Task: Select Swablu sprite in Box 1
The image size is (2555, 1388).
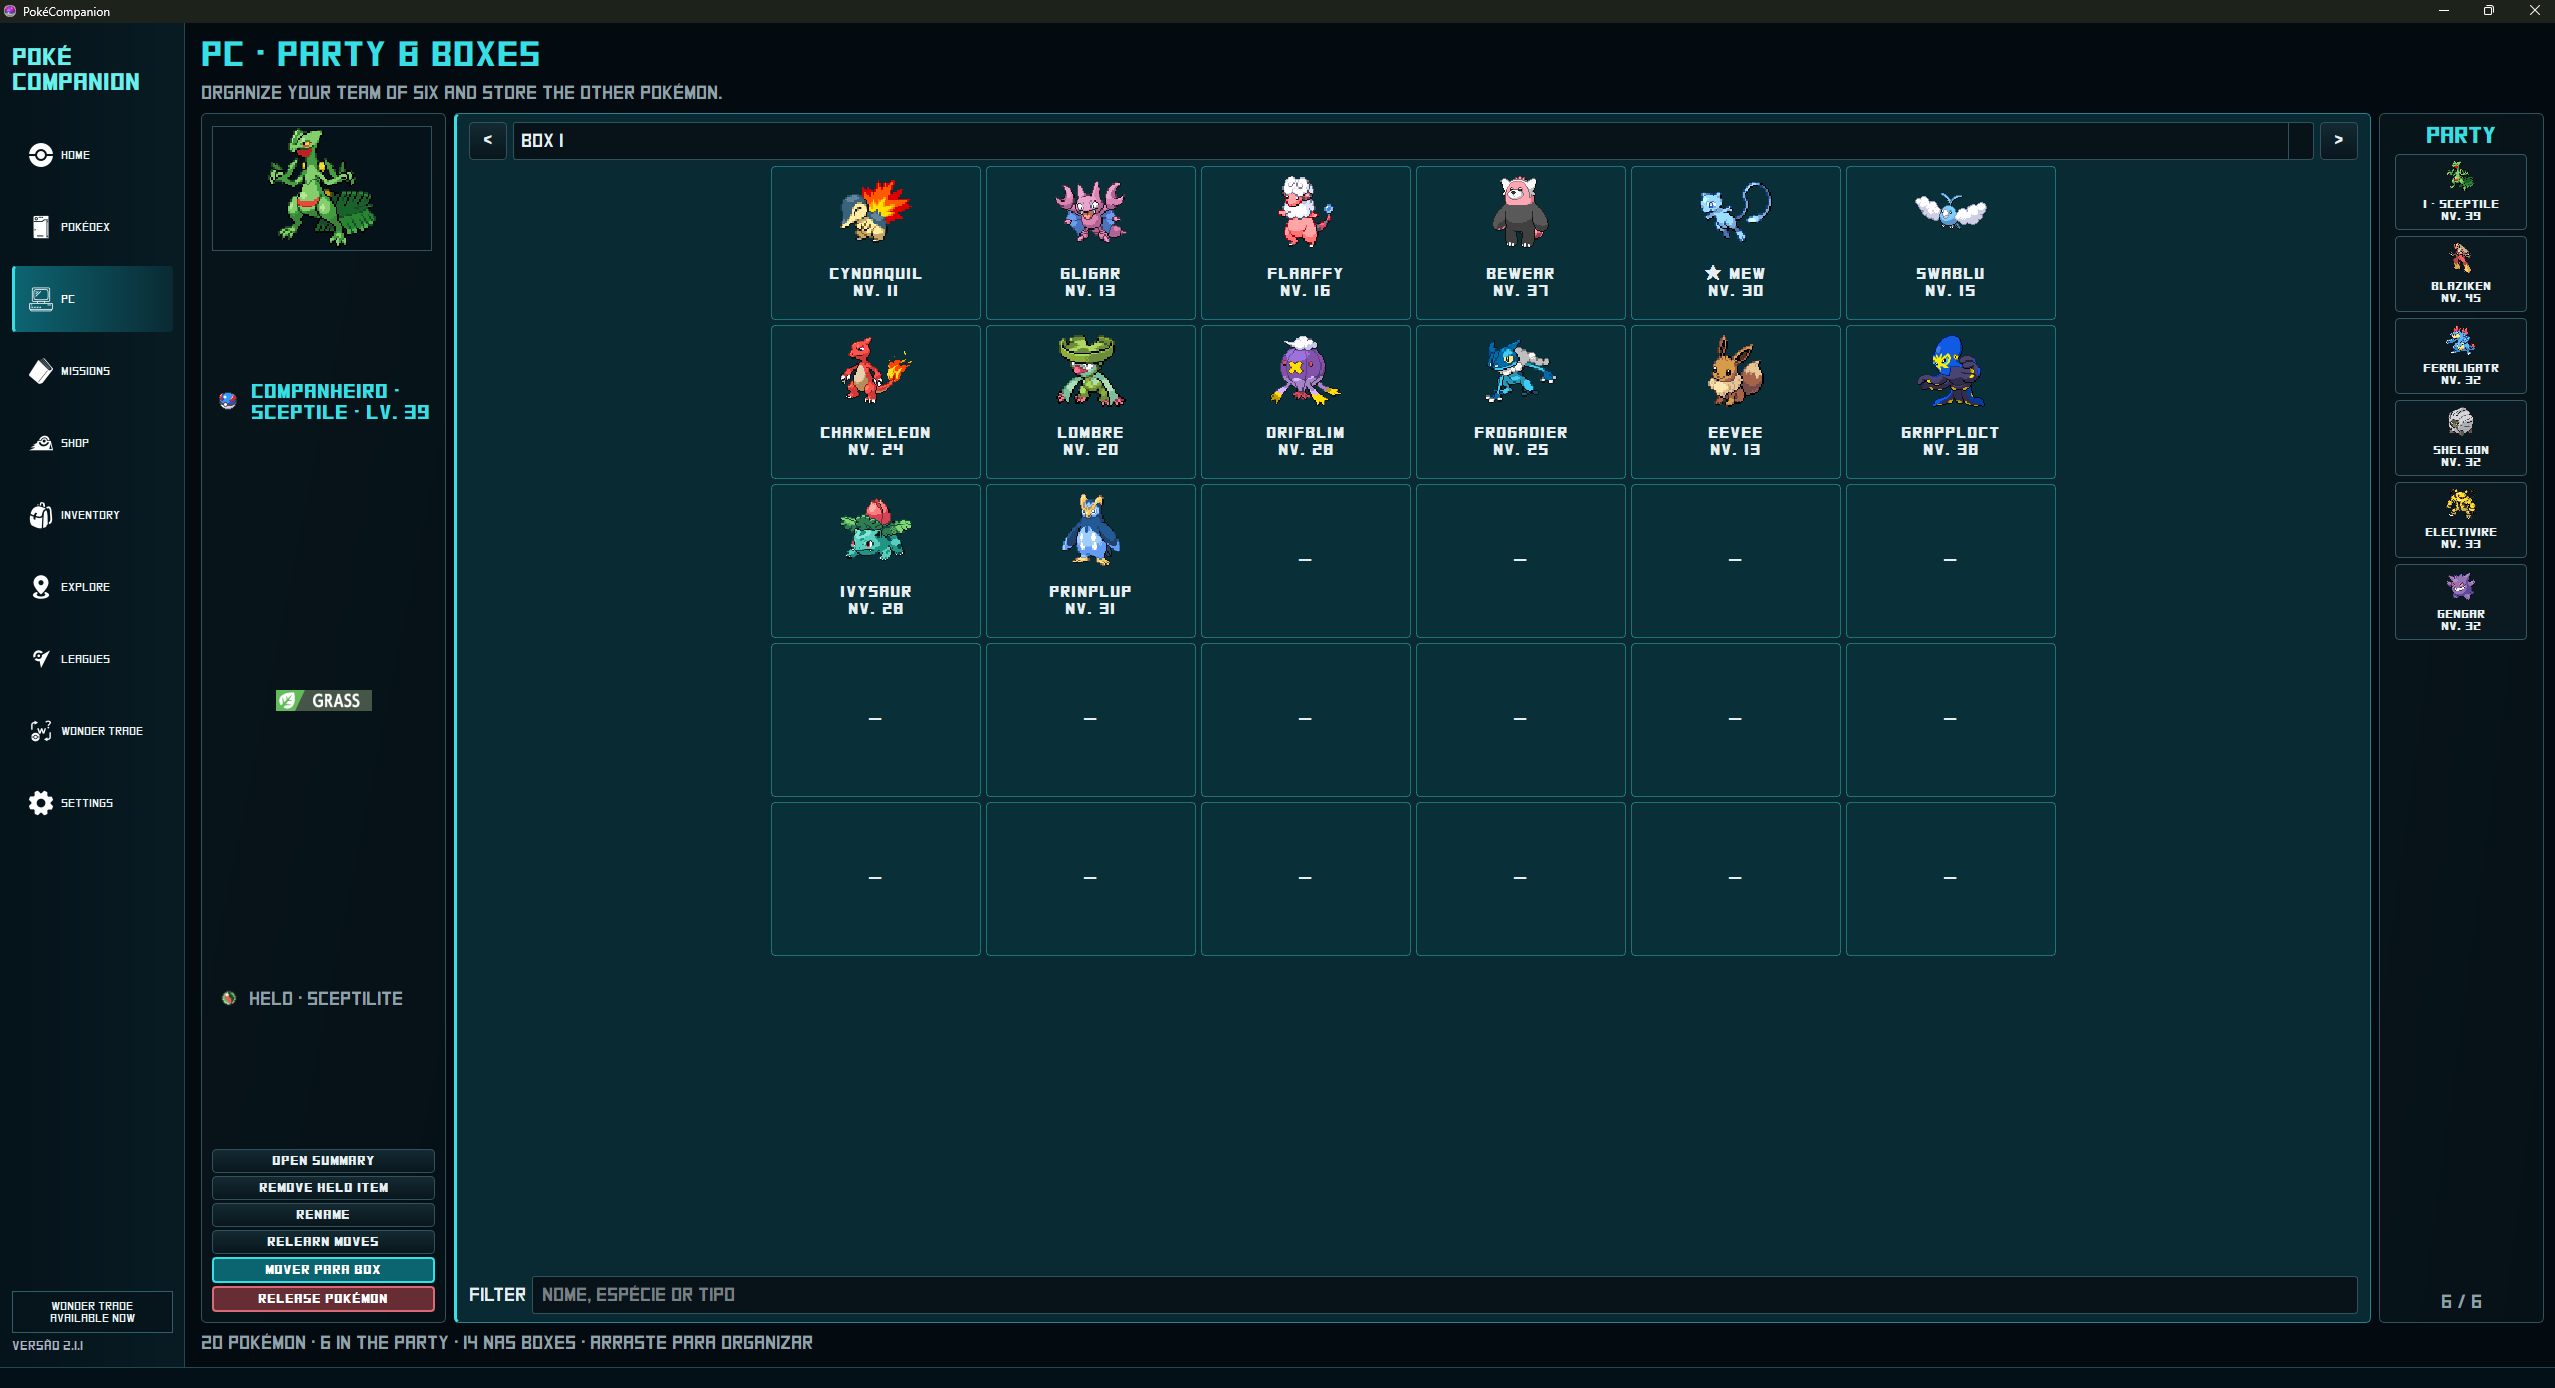Action: pyautogui.click(x=1950, y=211)
